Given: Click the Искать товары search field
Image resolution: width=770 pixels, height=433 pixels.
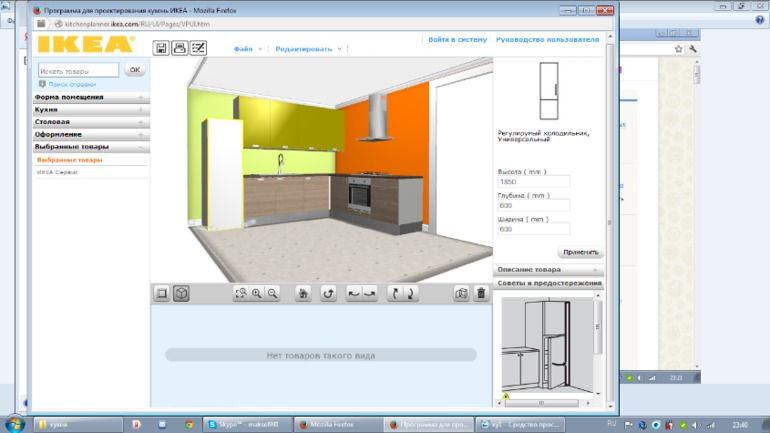Looking at the screenshot, I should click(78, 70).
